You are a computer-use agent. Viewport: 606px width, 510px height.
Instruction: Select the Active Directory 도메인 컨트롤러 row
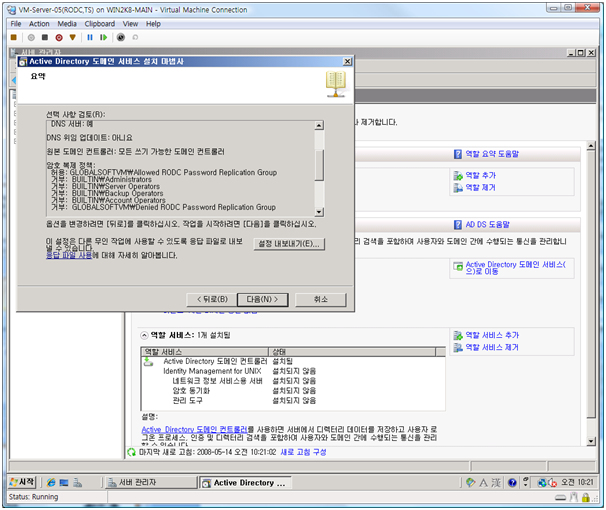click(x=293, y=361)
